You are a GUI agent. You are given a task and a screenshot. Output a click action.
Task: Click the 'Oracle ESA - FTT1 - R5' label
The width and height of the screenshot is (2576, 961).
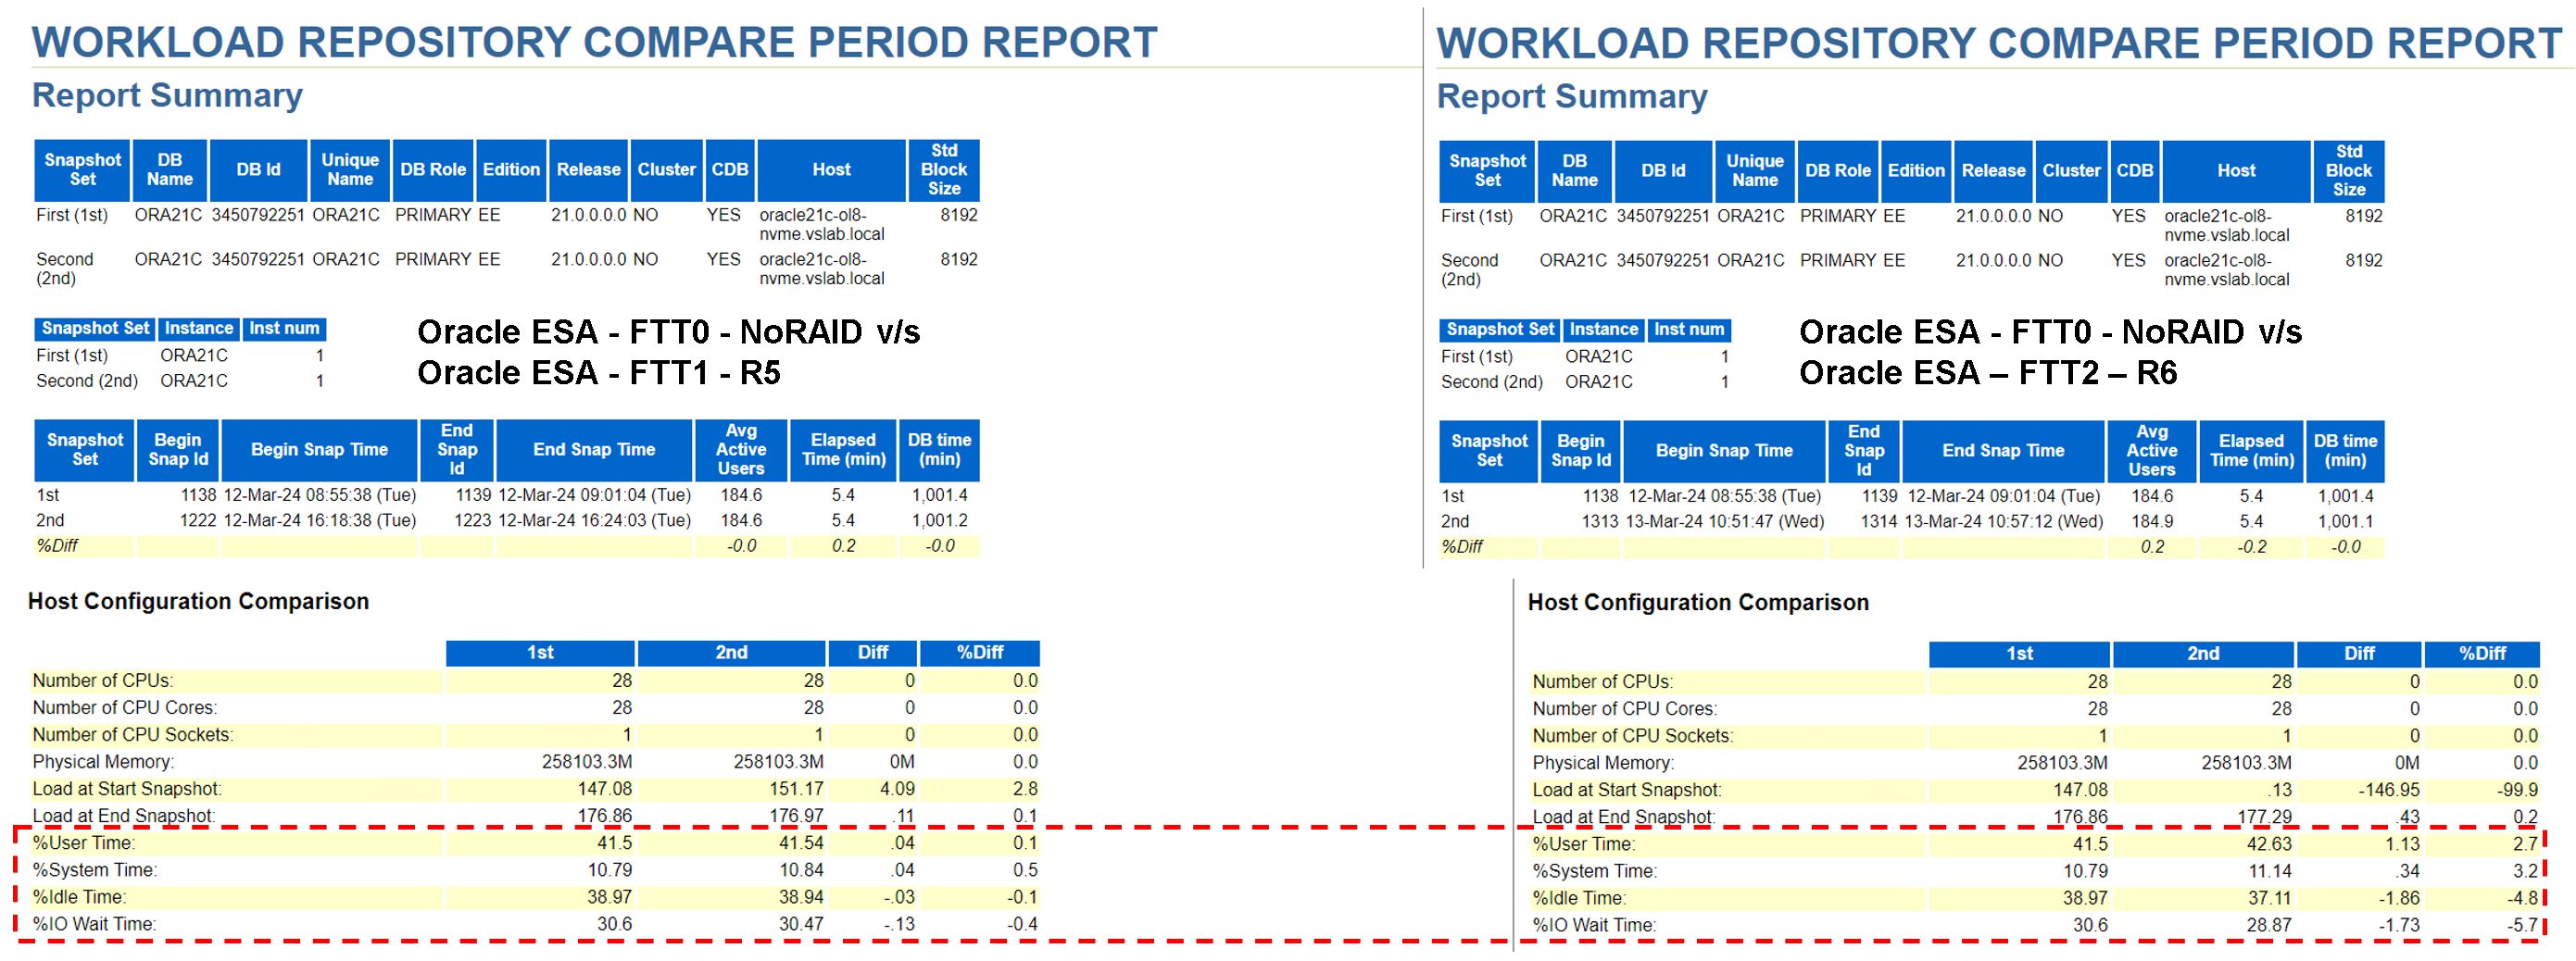point(598,373)
